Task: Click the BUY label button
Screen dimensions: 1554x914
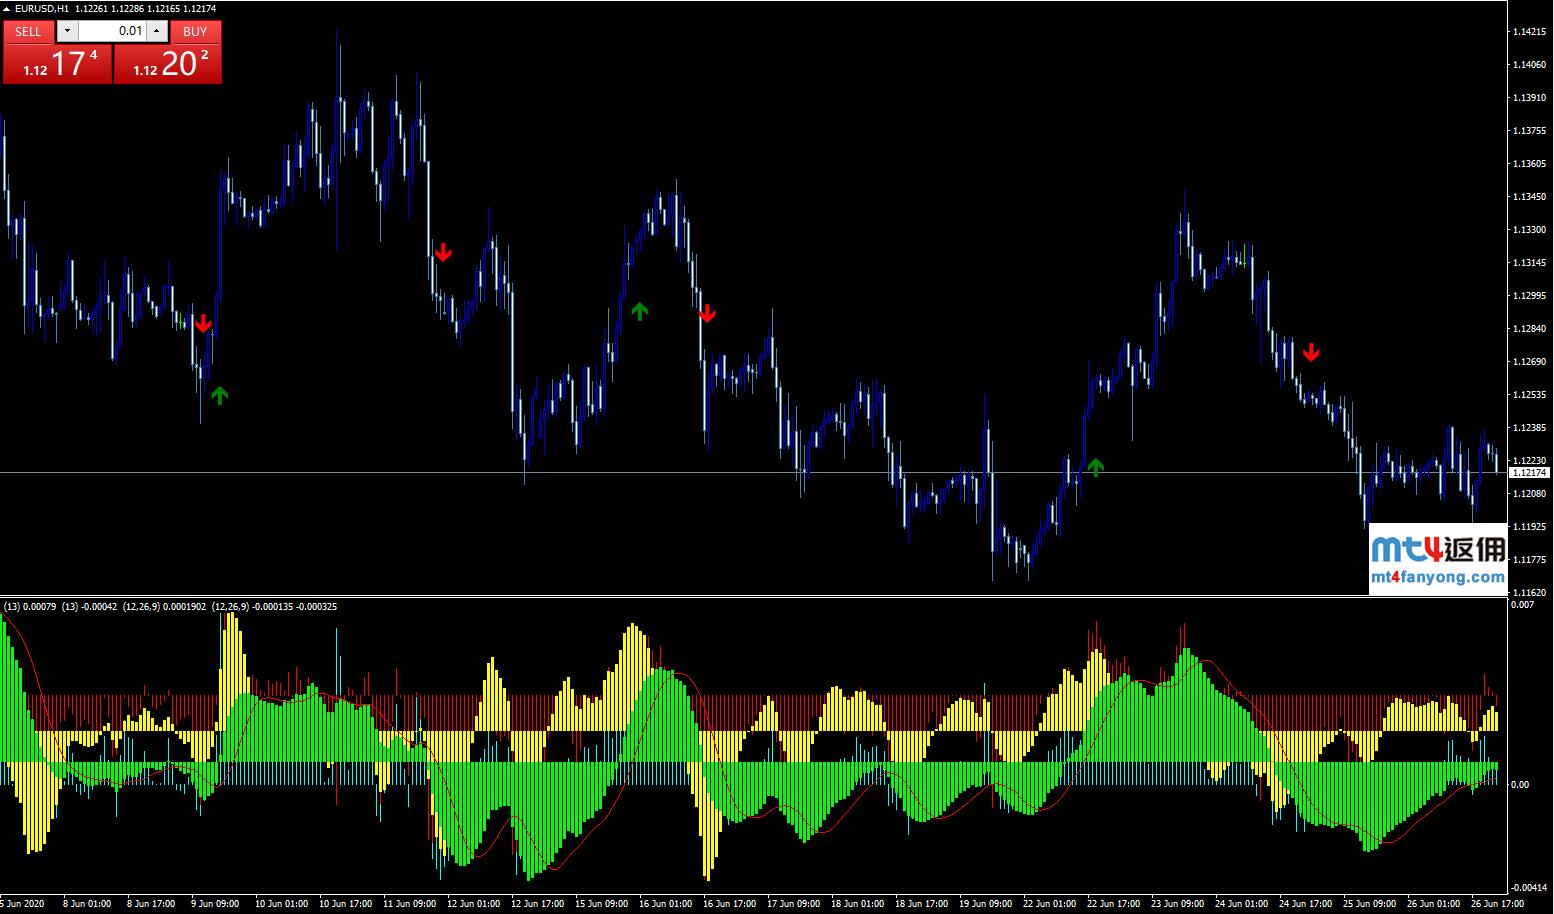Action: point(195,31)
